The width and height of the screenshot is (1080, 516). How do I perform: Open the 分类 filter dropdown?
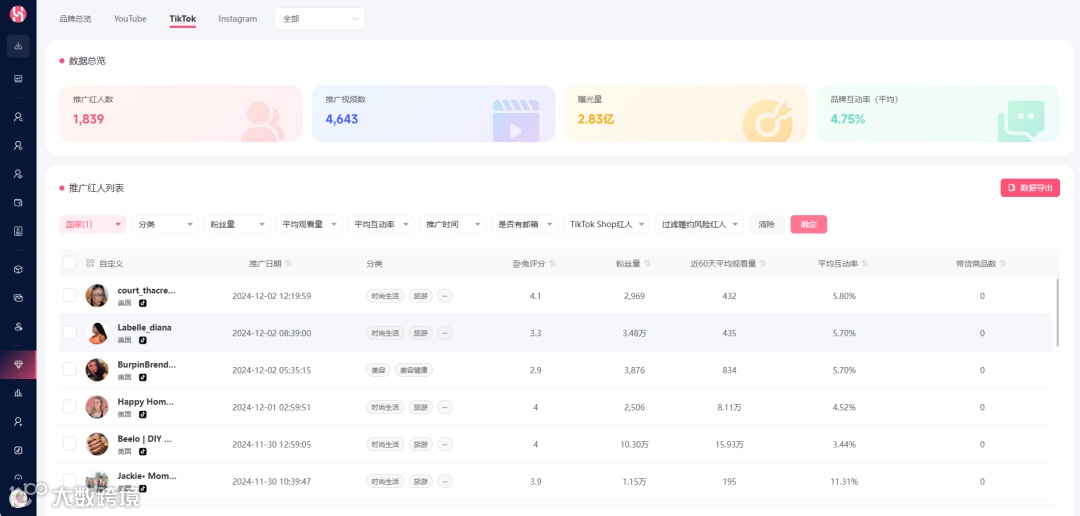pyautogui.click(x=165, y=225)
